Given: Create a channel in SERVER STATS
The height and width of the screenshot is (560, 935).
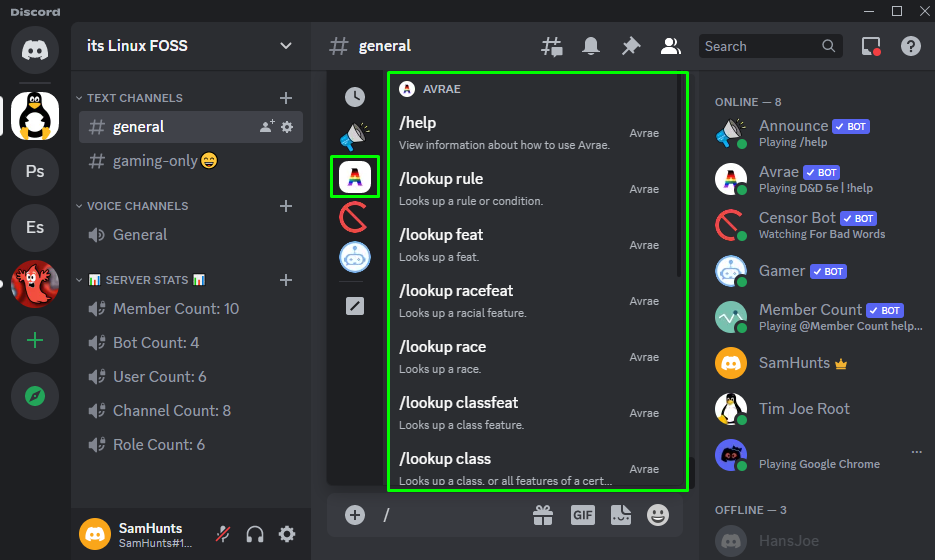Looking at the screenshot, I should (x=286, y=280).
